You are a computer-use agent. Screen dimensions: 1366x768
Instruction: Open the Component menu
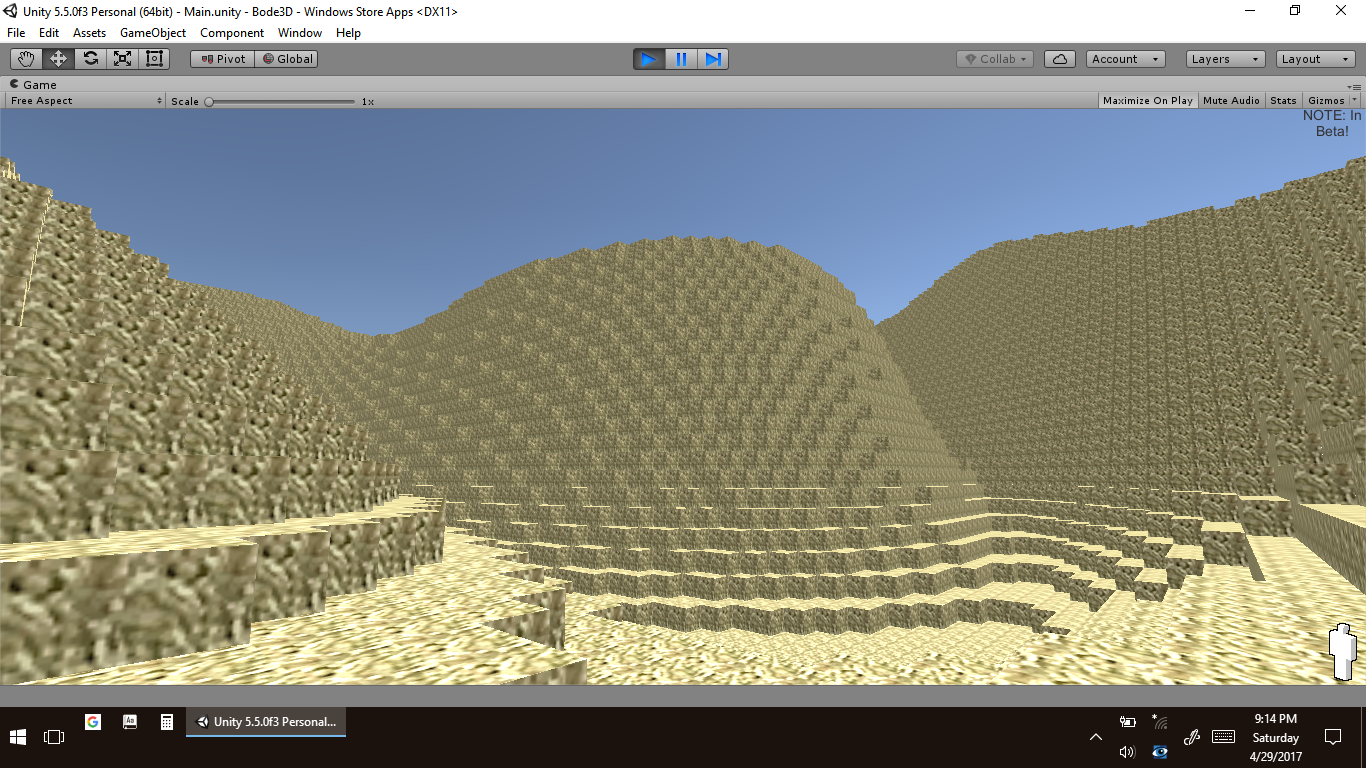point(232,33)
